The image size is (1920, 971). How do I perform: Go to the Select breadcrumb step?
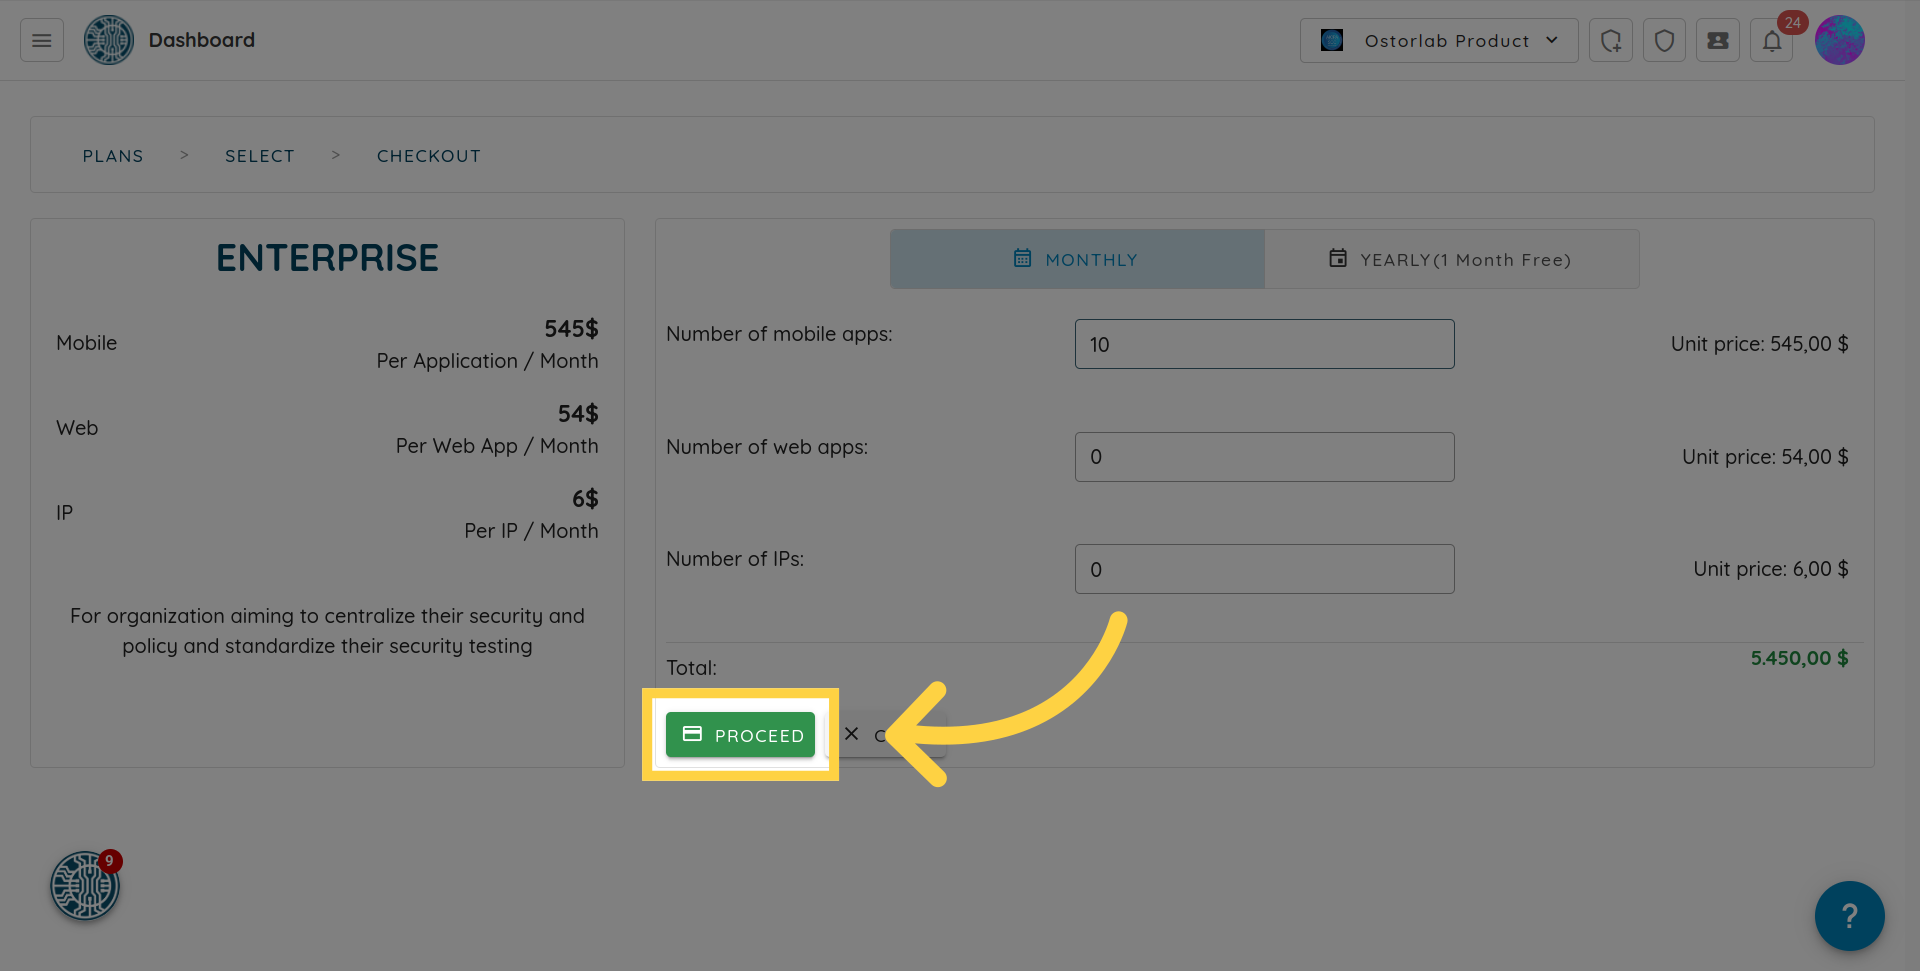click(260, 156)
